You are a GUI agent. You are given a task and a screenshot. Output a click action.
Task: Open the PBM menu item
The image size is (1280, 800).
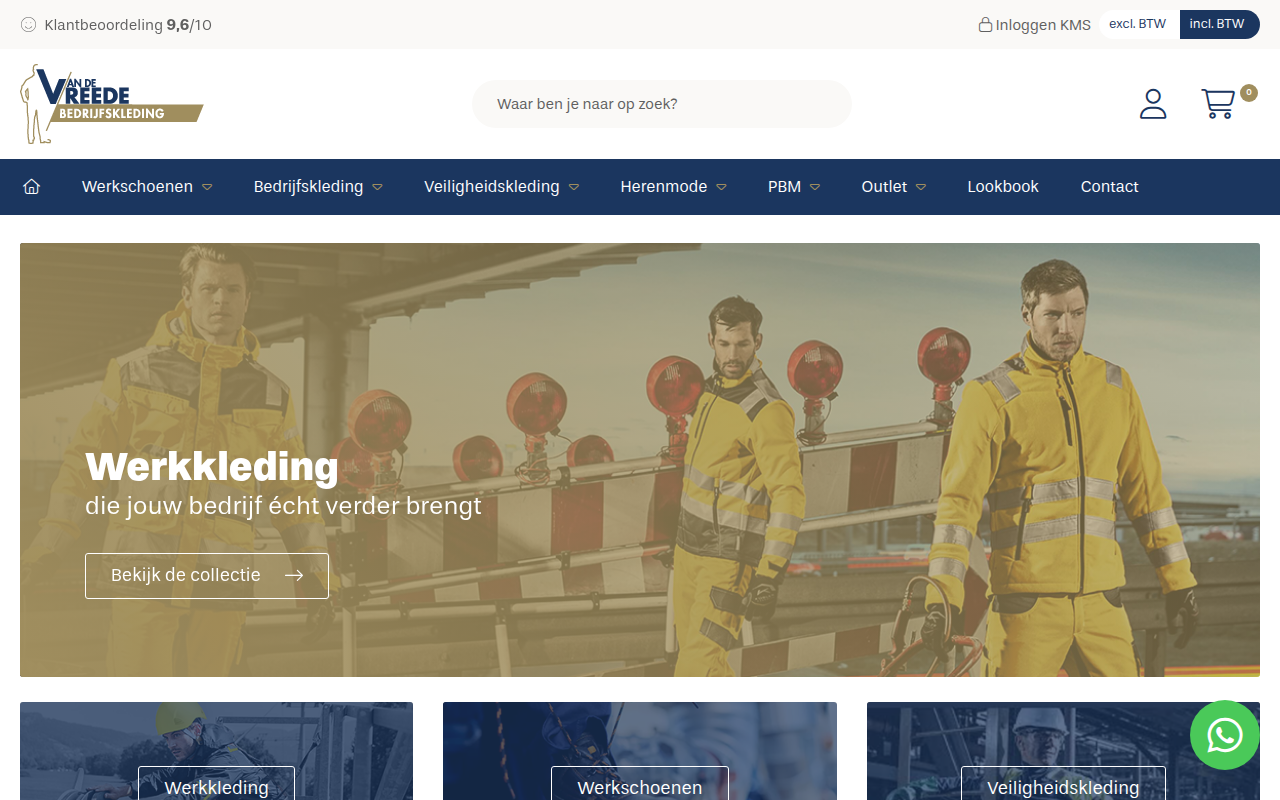point(784,187)
